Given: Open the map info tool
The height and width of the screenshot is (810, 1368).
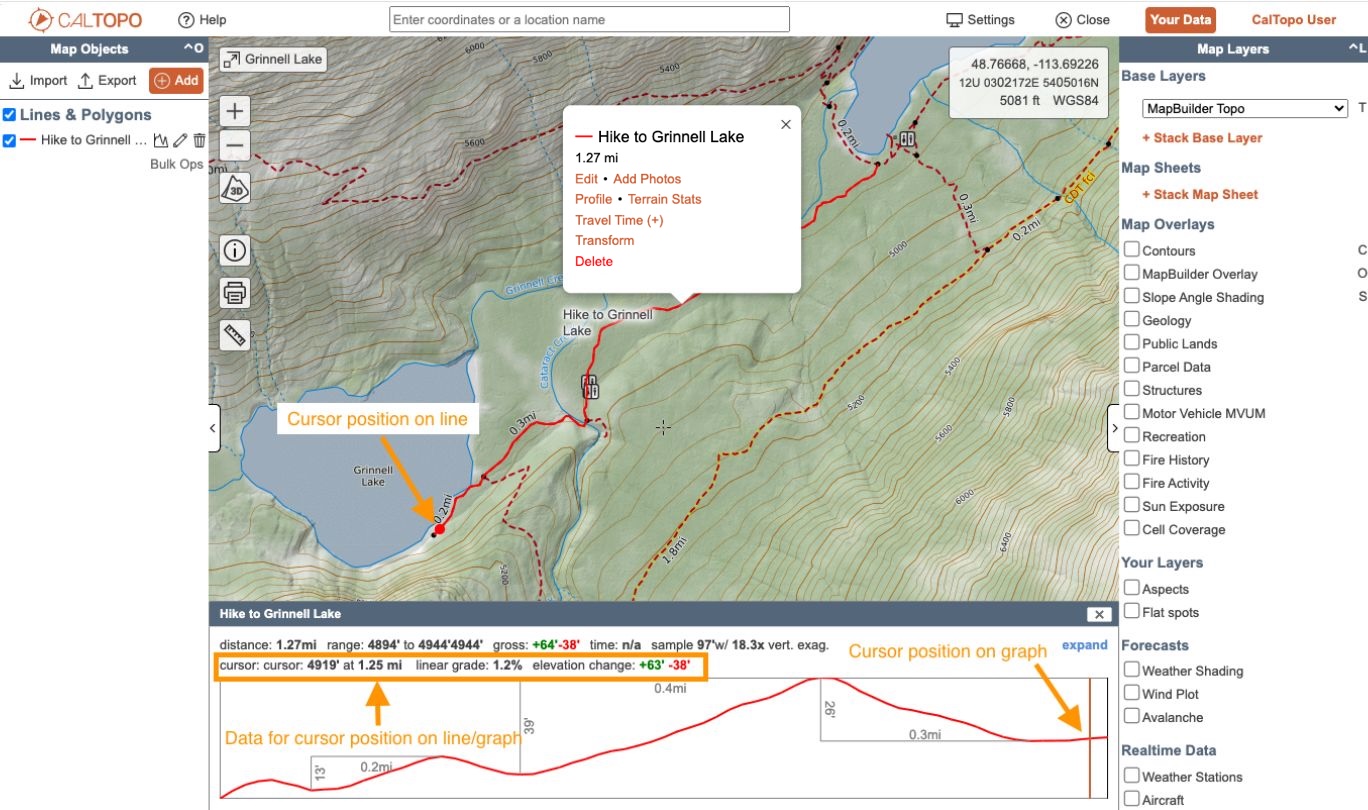Looking at the screenshot, I should pyautogui.click(x=234, y=250).
